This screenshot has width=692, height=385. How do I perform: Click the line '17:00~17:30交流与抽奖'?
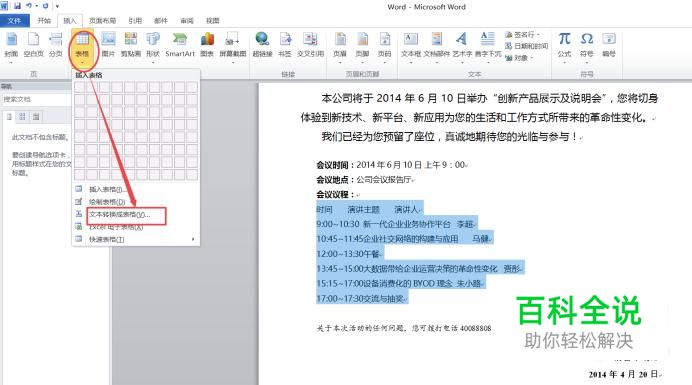tap(361, 299)
